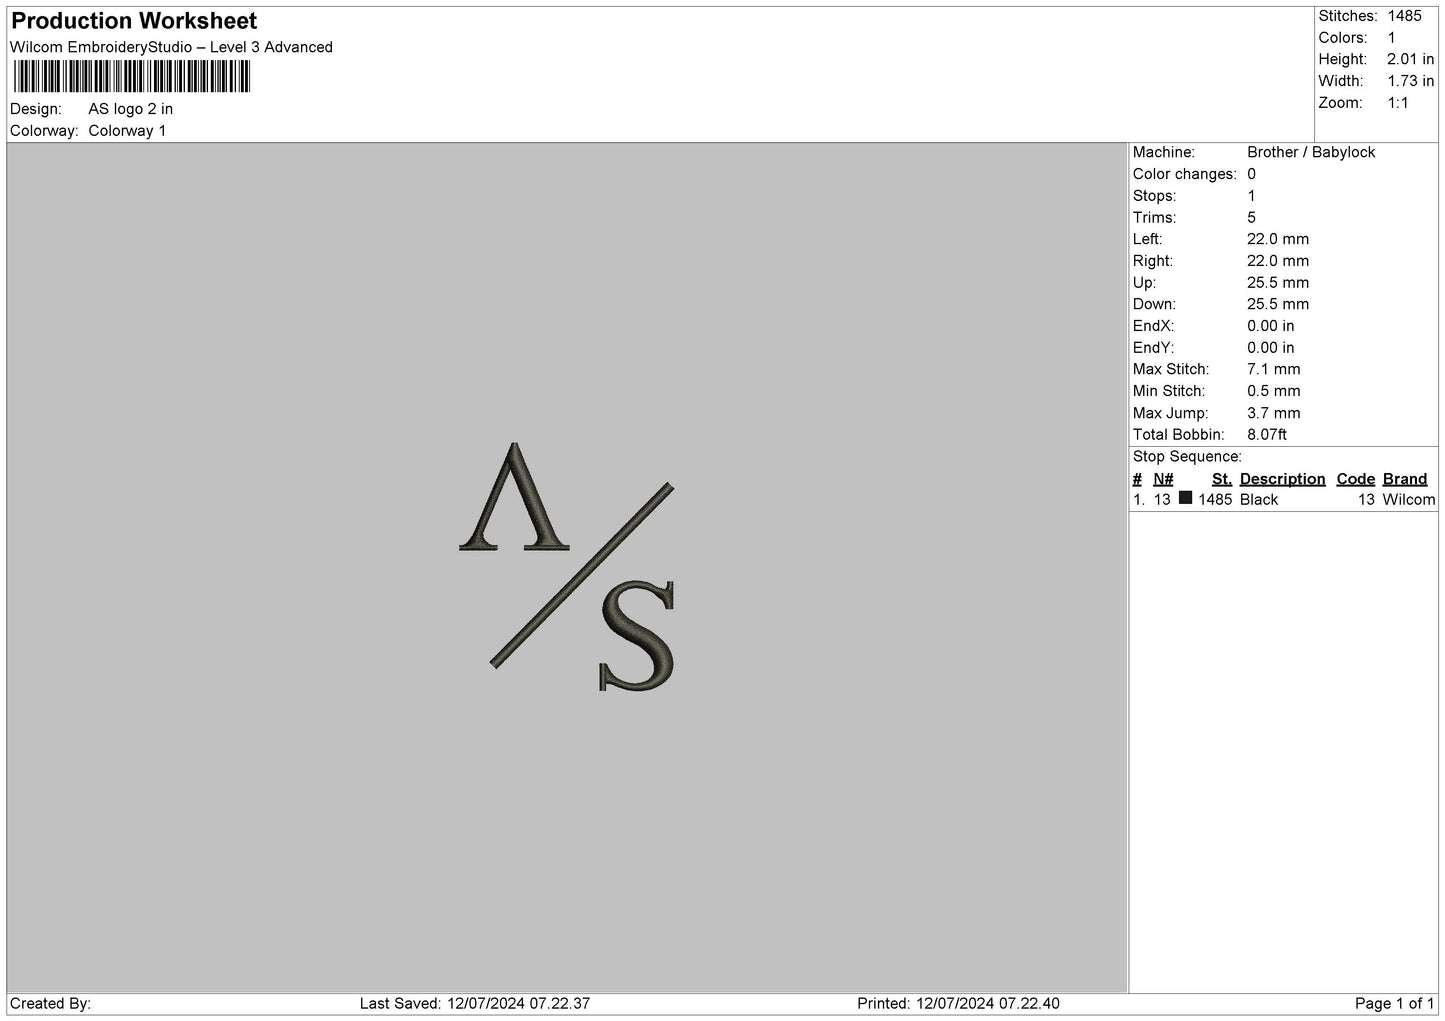Click the 'Code' column header
Screen dimensions: 1445x1021
1356,479
